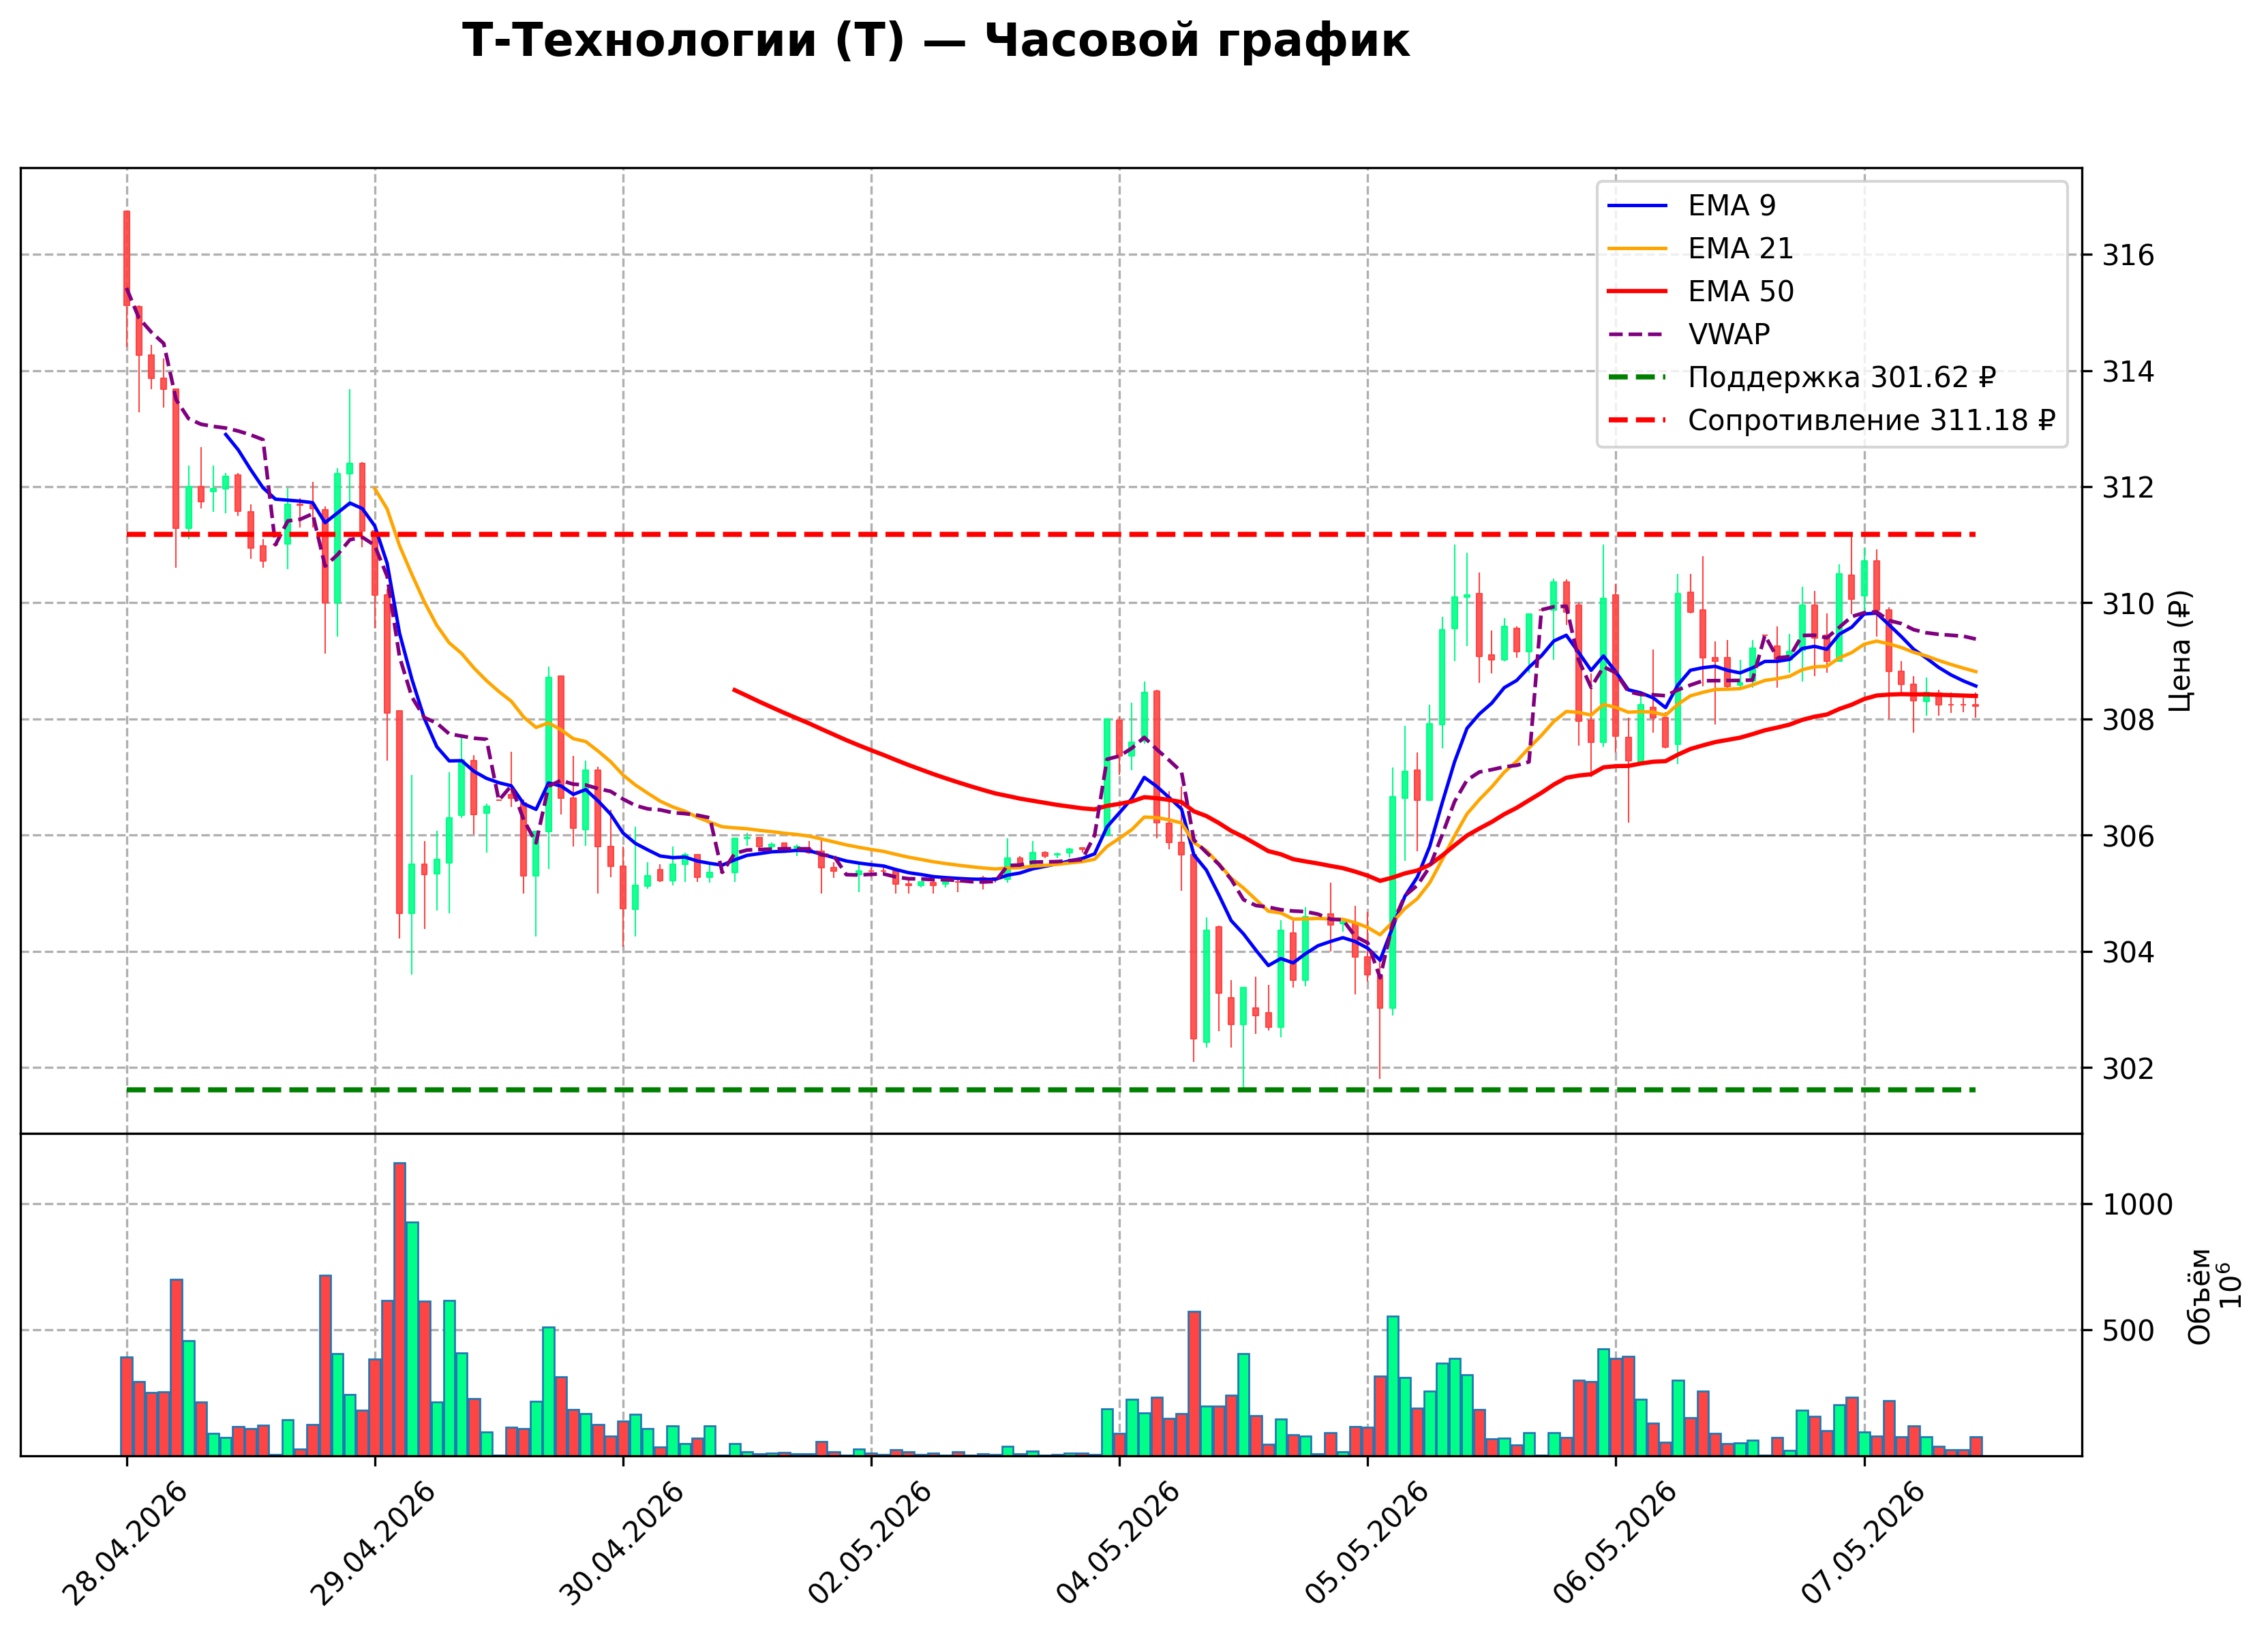2268x1631 pixels.
Task: Click the "Поддержка 301.62 ₽" legend entry
Action: pyautogui.click(x=1842, y=377)
